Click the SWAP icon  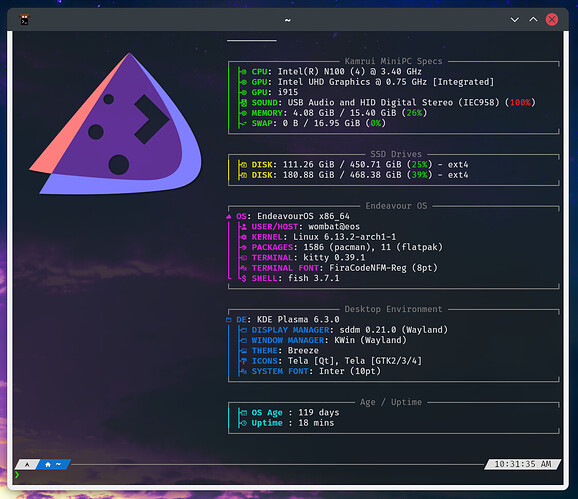pos(244,123)
